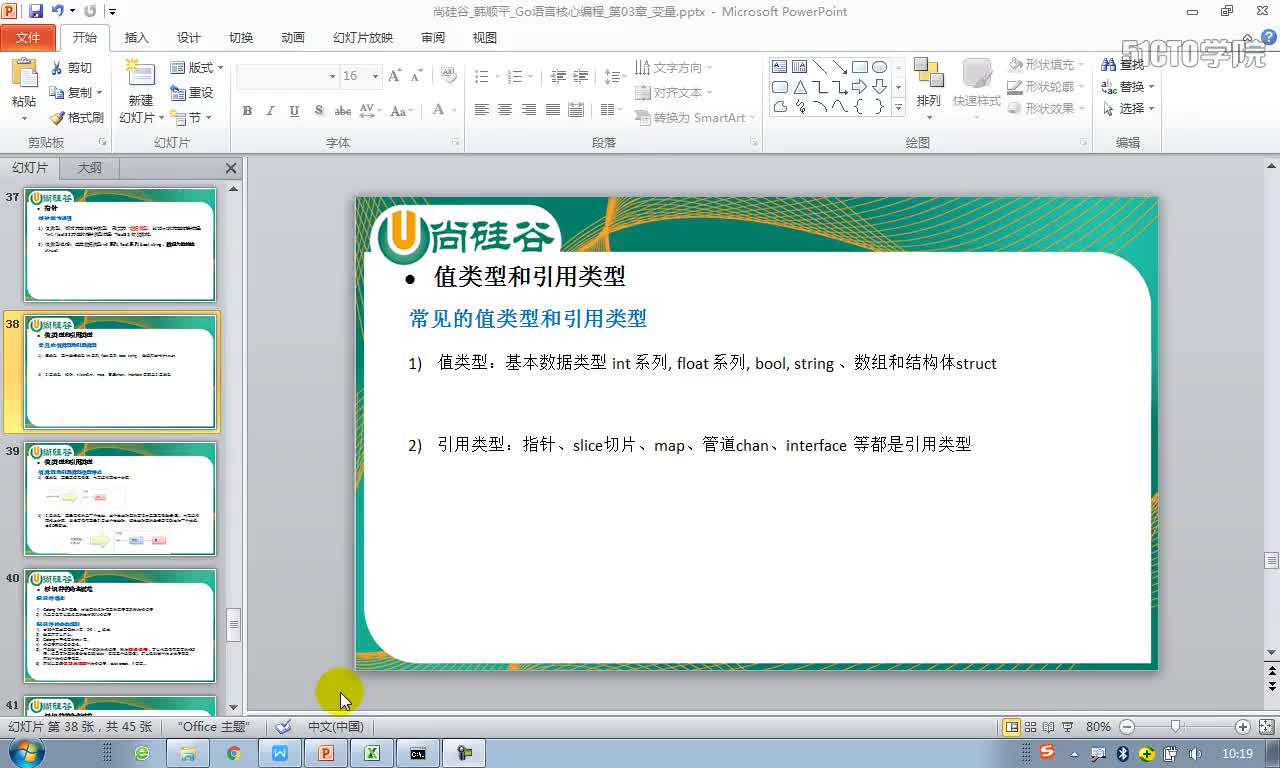1280x768 pixels.
Task: Click the New Slide (新建幻灯片) icon
Action: coord(140,75)
